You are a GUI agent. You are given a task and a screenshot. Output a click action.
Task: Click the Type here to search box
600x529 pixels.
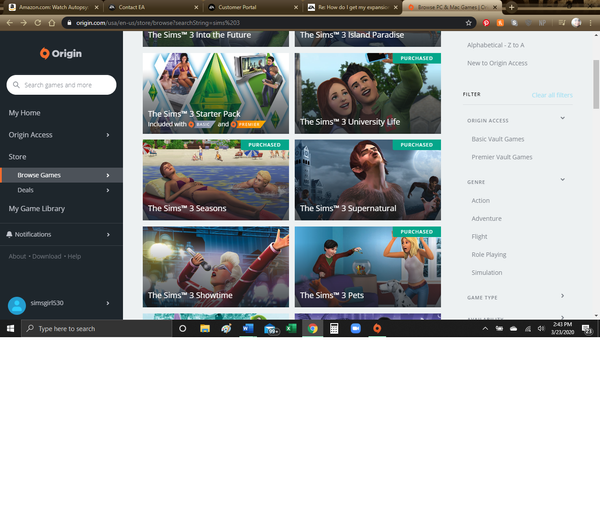click(96, 328)
